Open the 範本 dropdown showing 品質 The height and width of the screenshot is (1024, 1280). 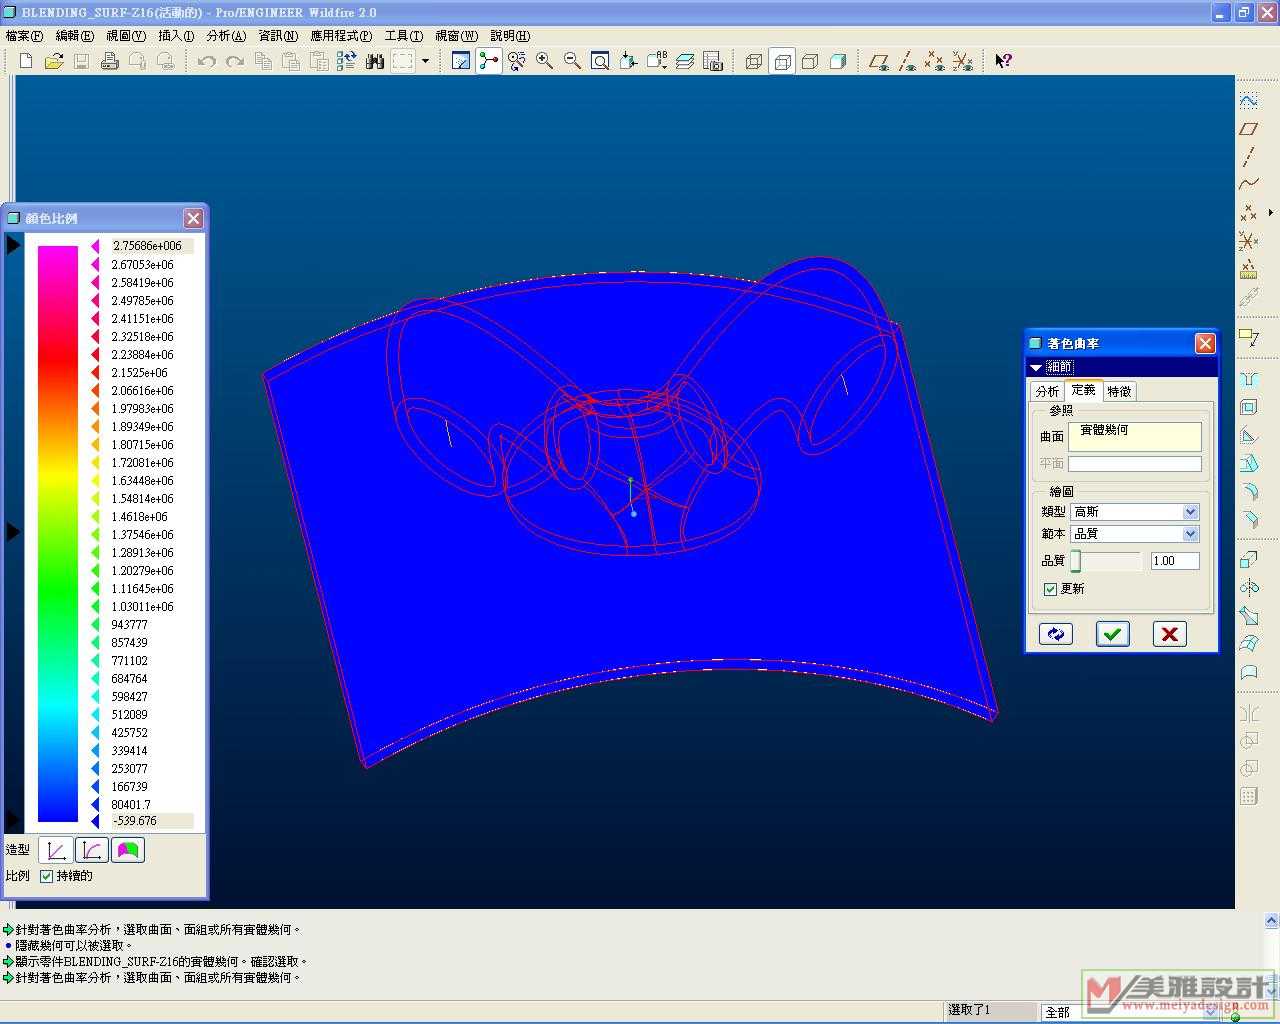coord(1190,534)
